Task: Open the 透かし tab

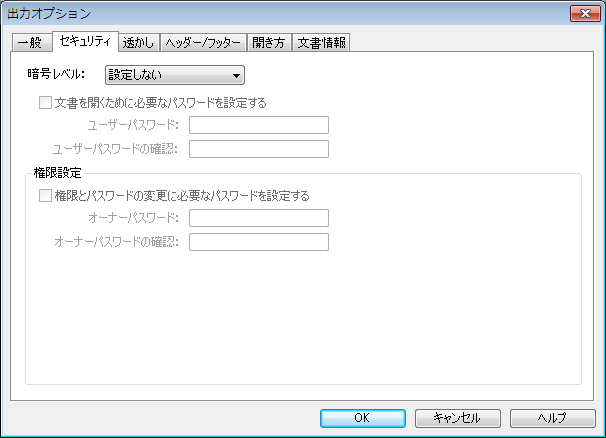Action: tap(137, 43)
